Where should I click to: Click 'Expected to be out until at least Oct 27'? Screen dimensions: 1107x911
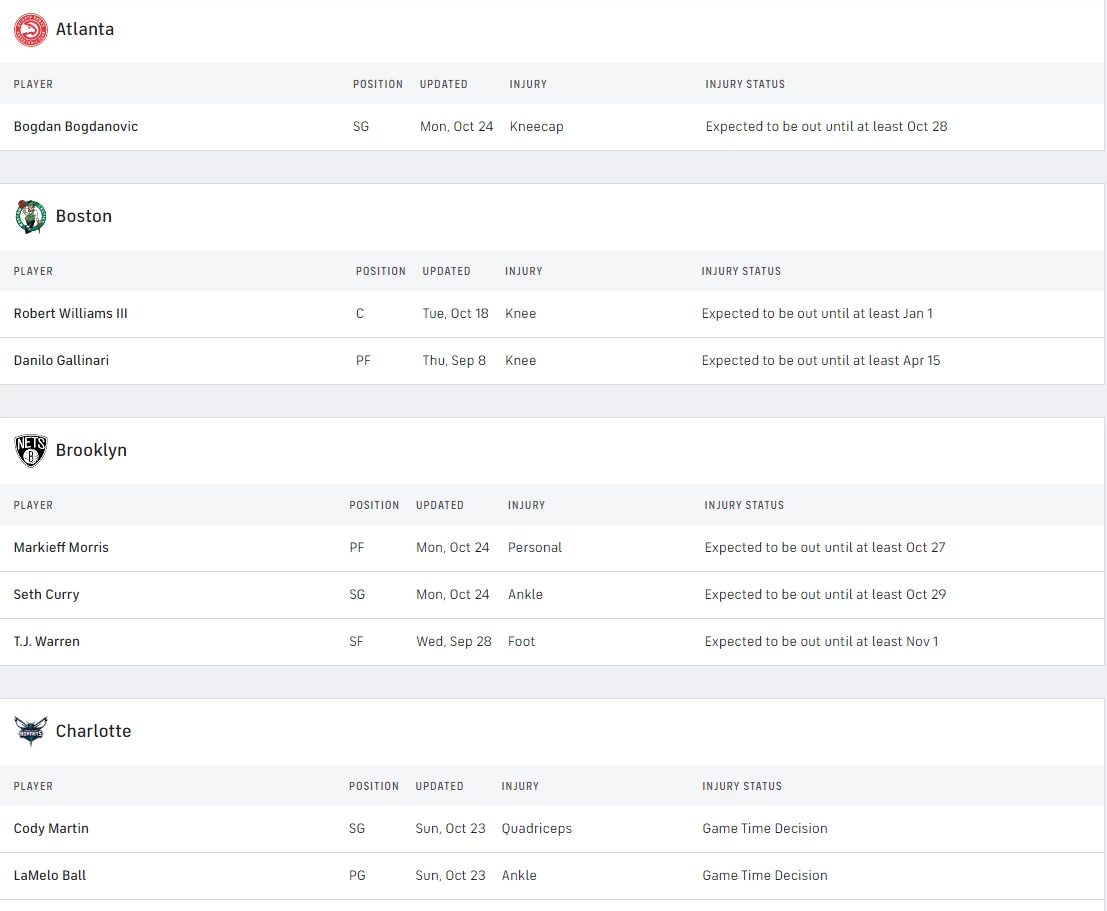[x=825, y=547]
